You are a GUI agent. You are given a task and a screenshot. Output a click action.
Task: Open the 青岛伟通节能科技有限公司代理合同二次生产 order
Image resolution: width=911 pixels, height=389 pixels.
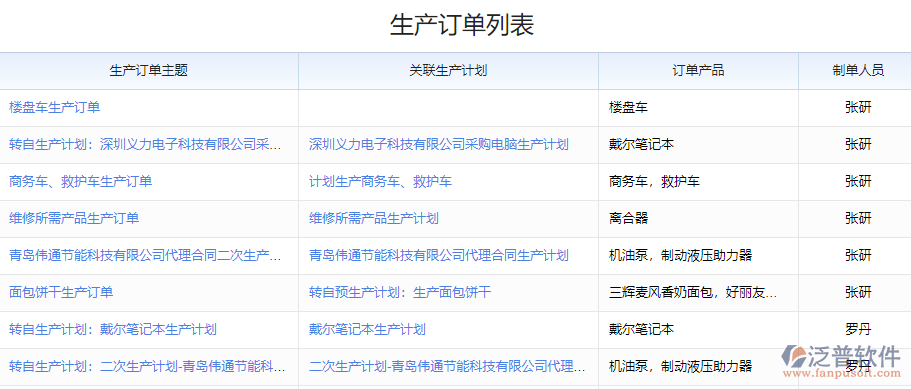click(145, 255)
